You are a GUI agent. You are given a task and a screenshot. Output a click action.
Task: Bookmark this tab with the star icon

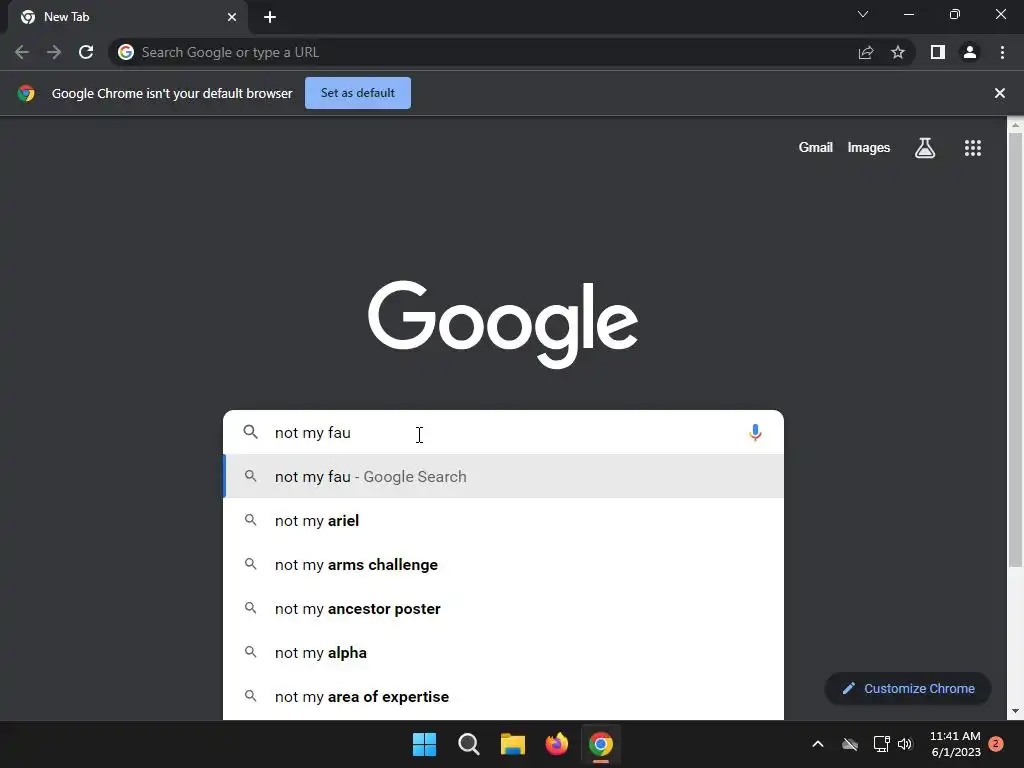tap(898, 52)
